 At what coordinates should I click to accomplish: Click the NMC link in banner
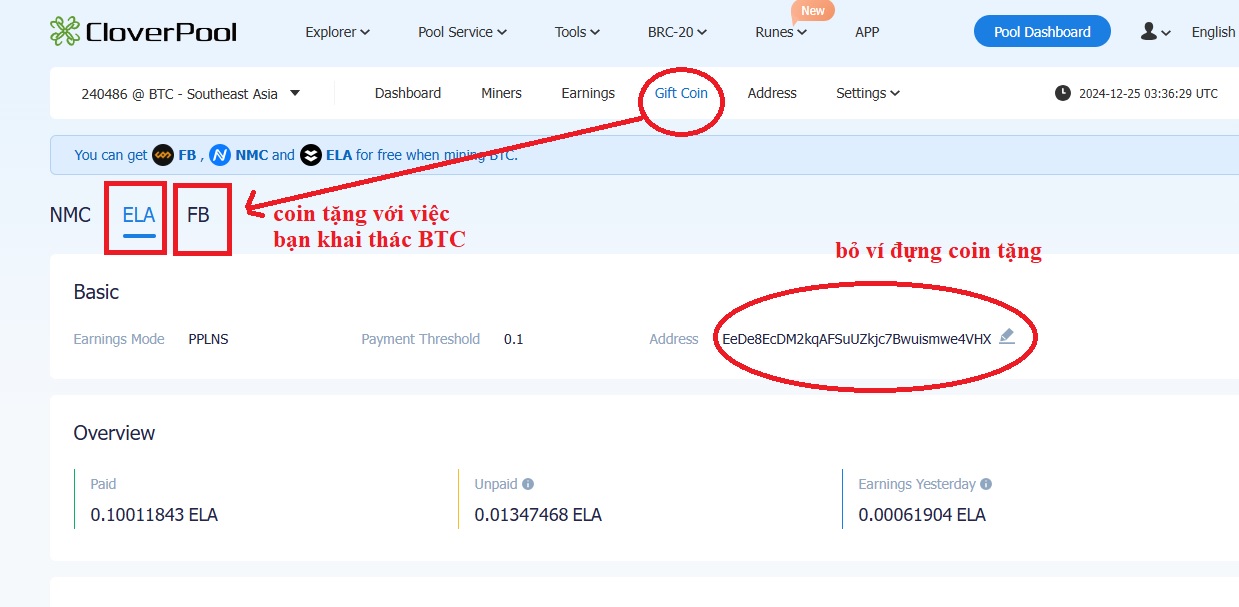tap(252, 155)
